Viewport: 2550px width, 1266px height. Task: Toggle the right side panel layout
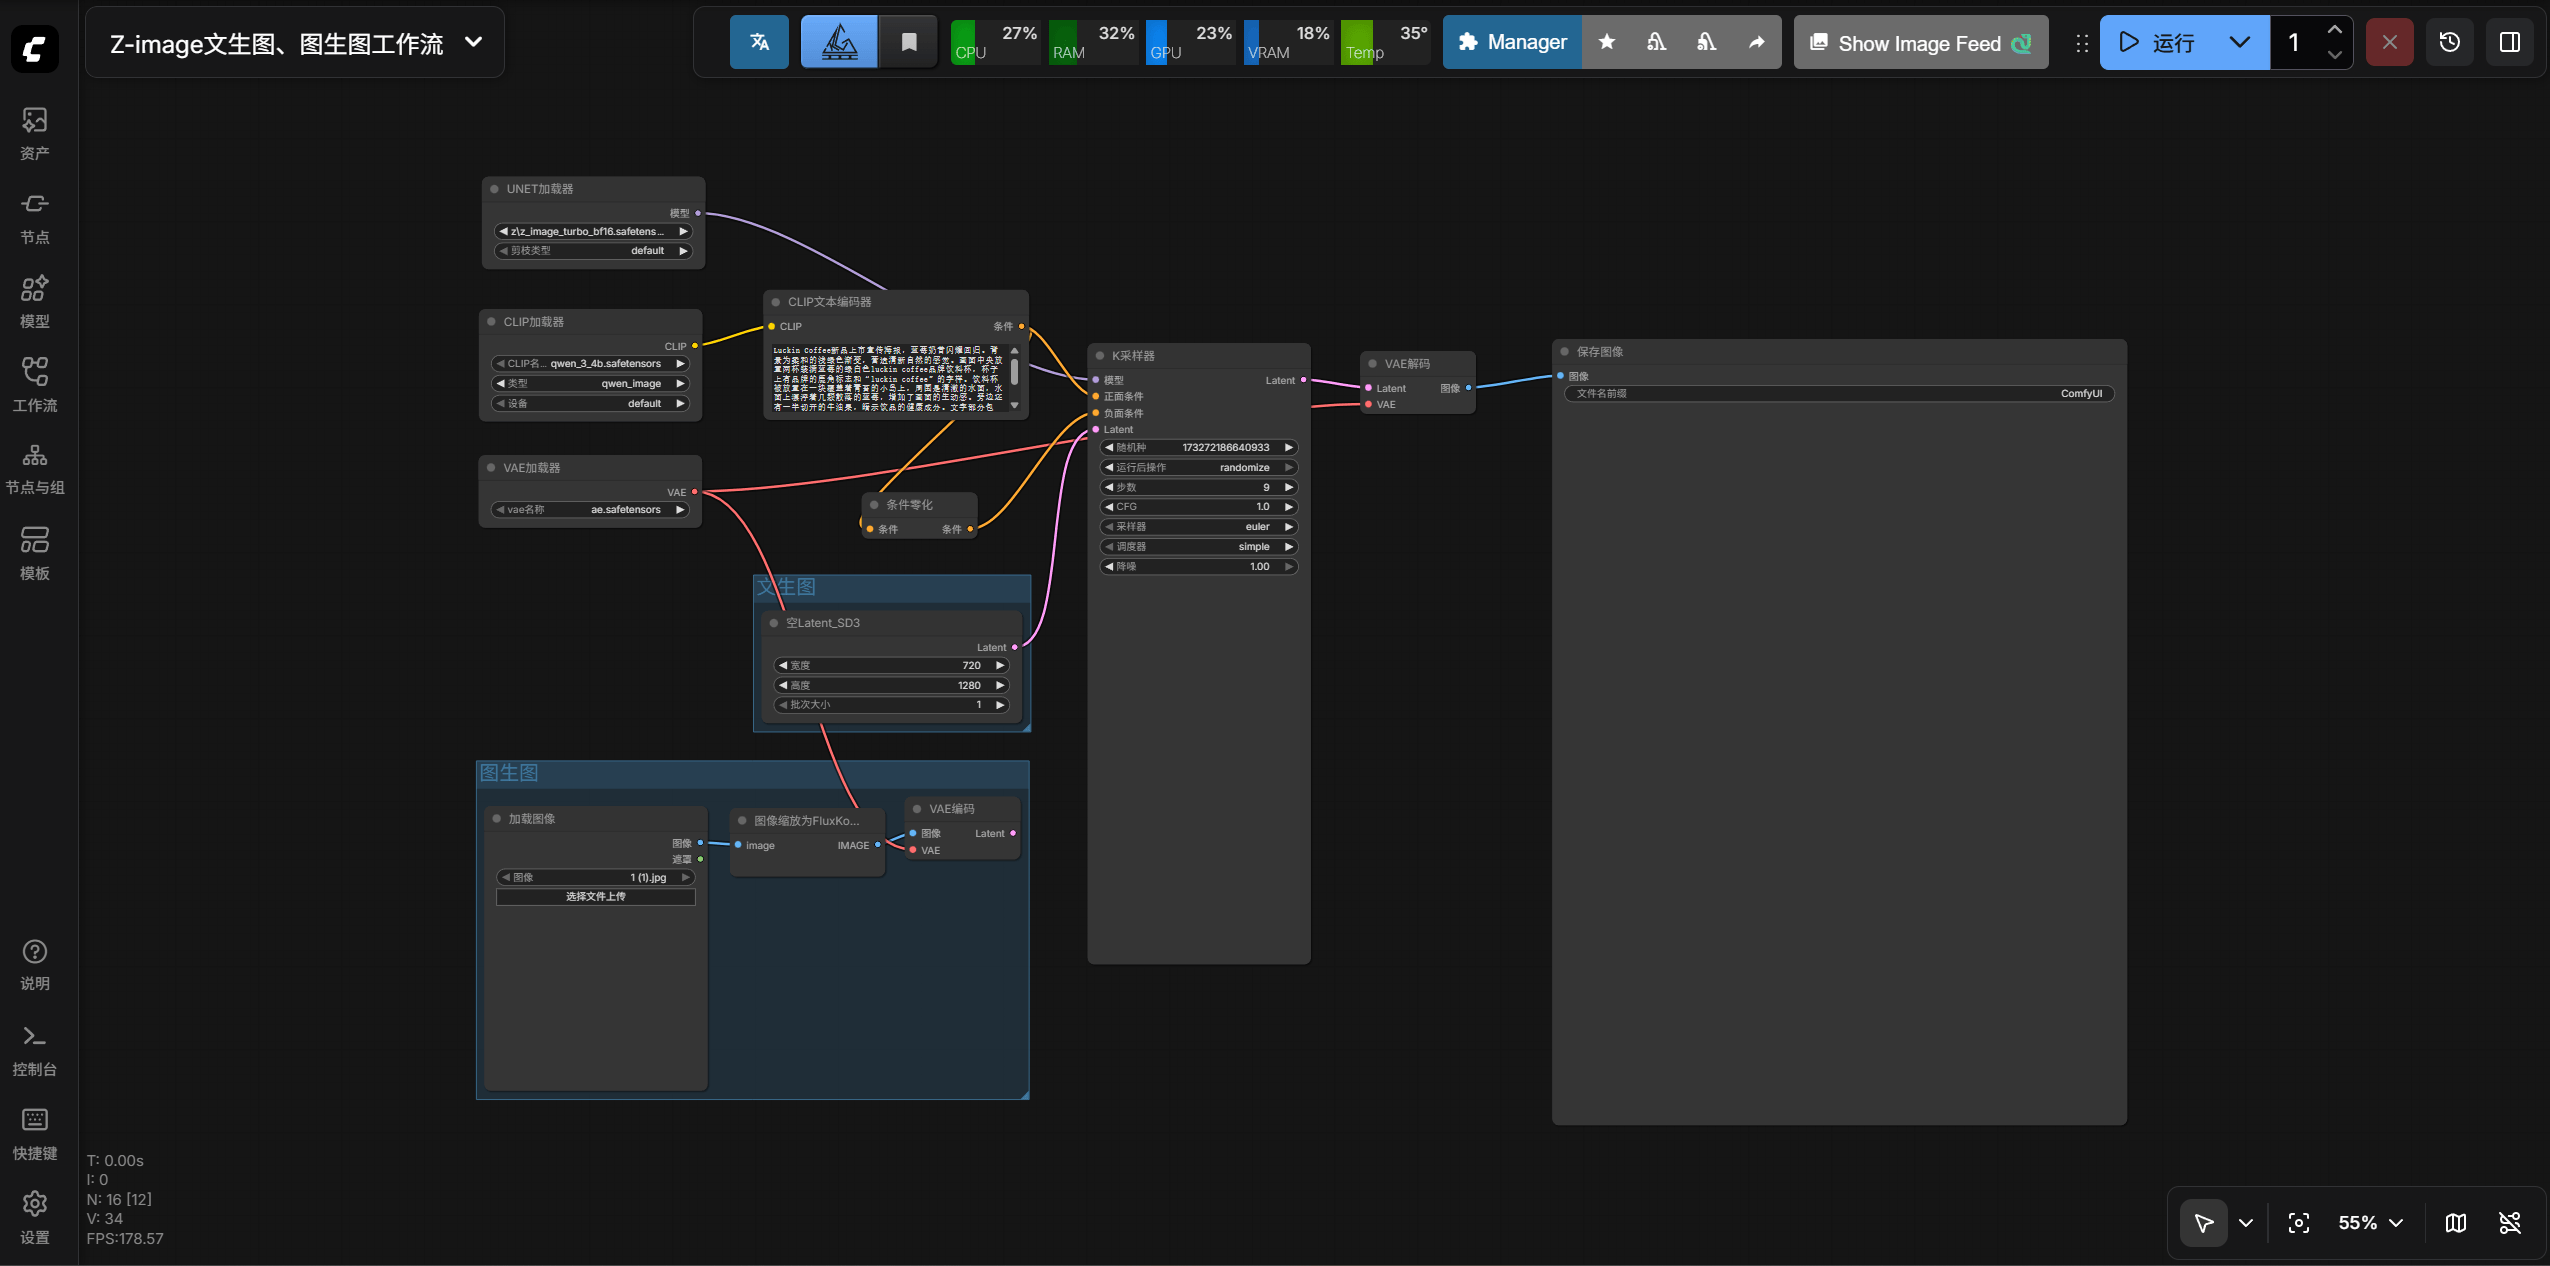click(2509, 42)
